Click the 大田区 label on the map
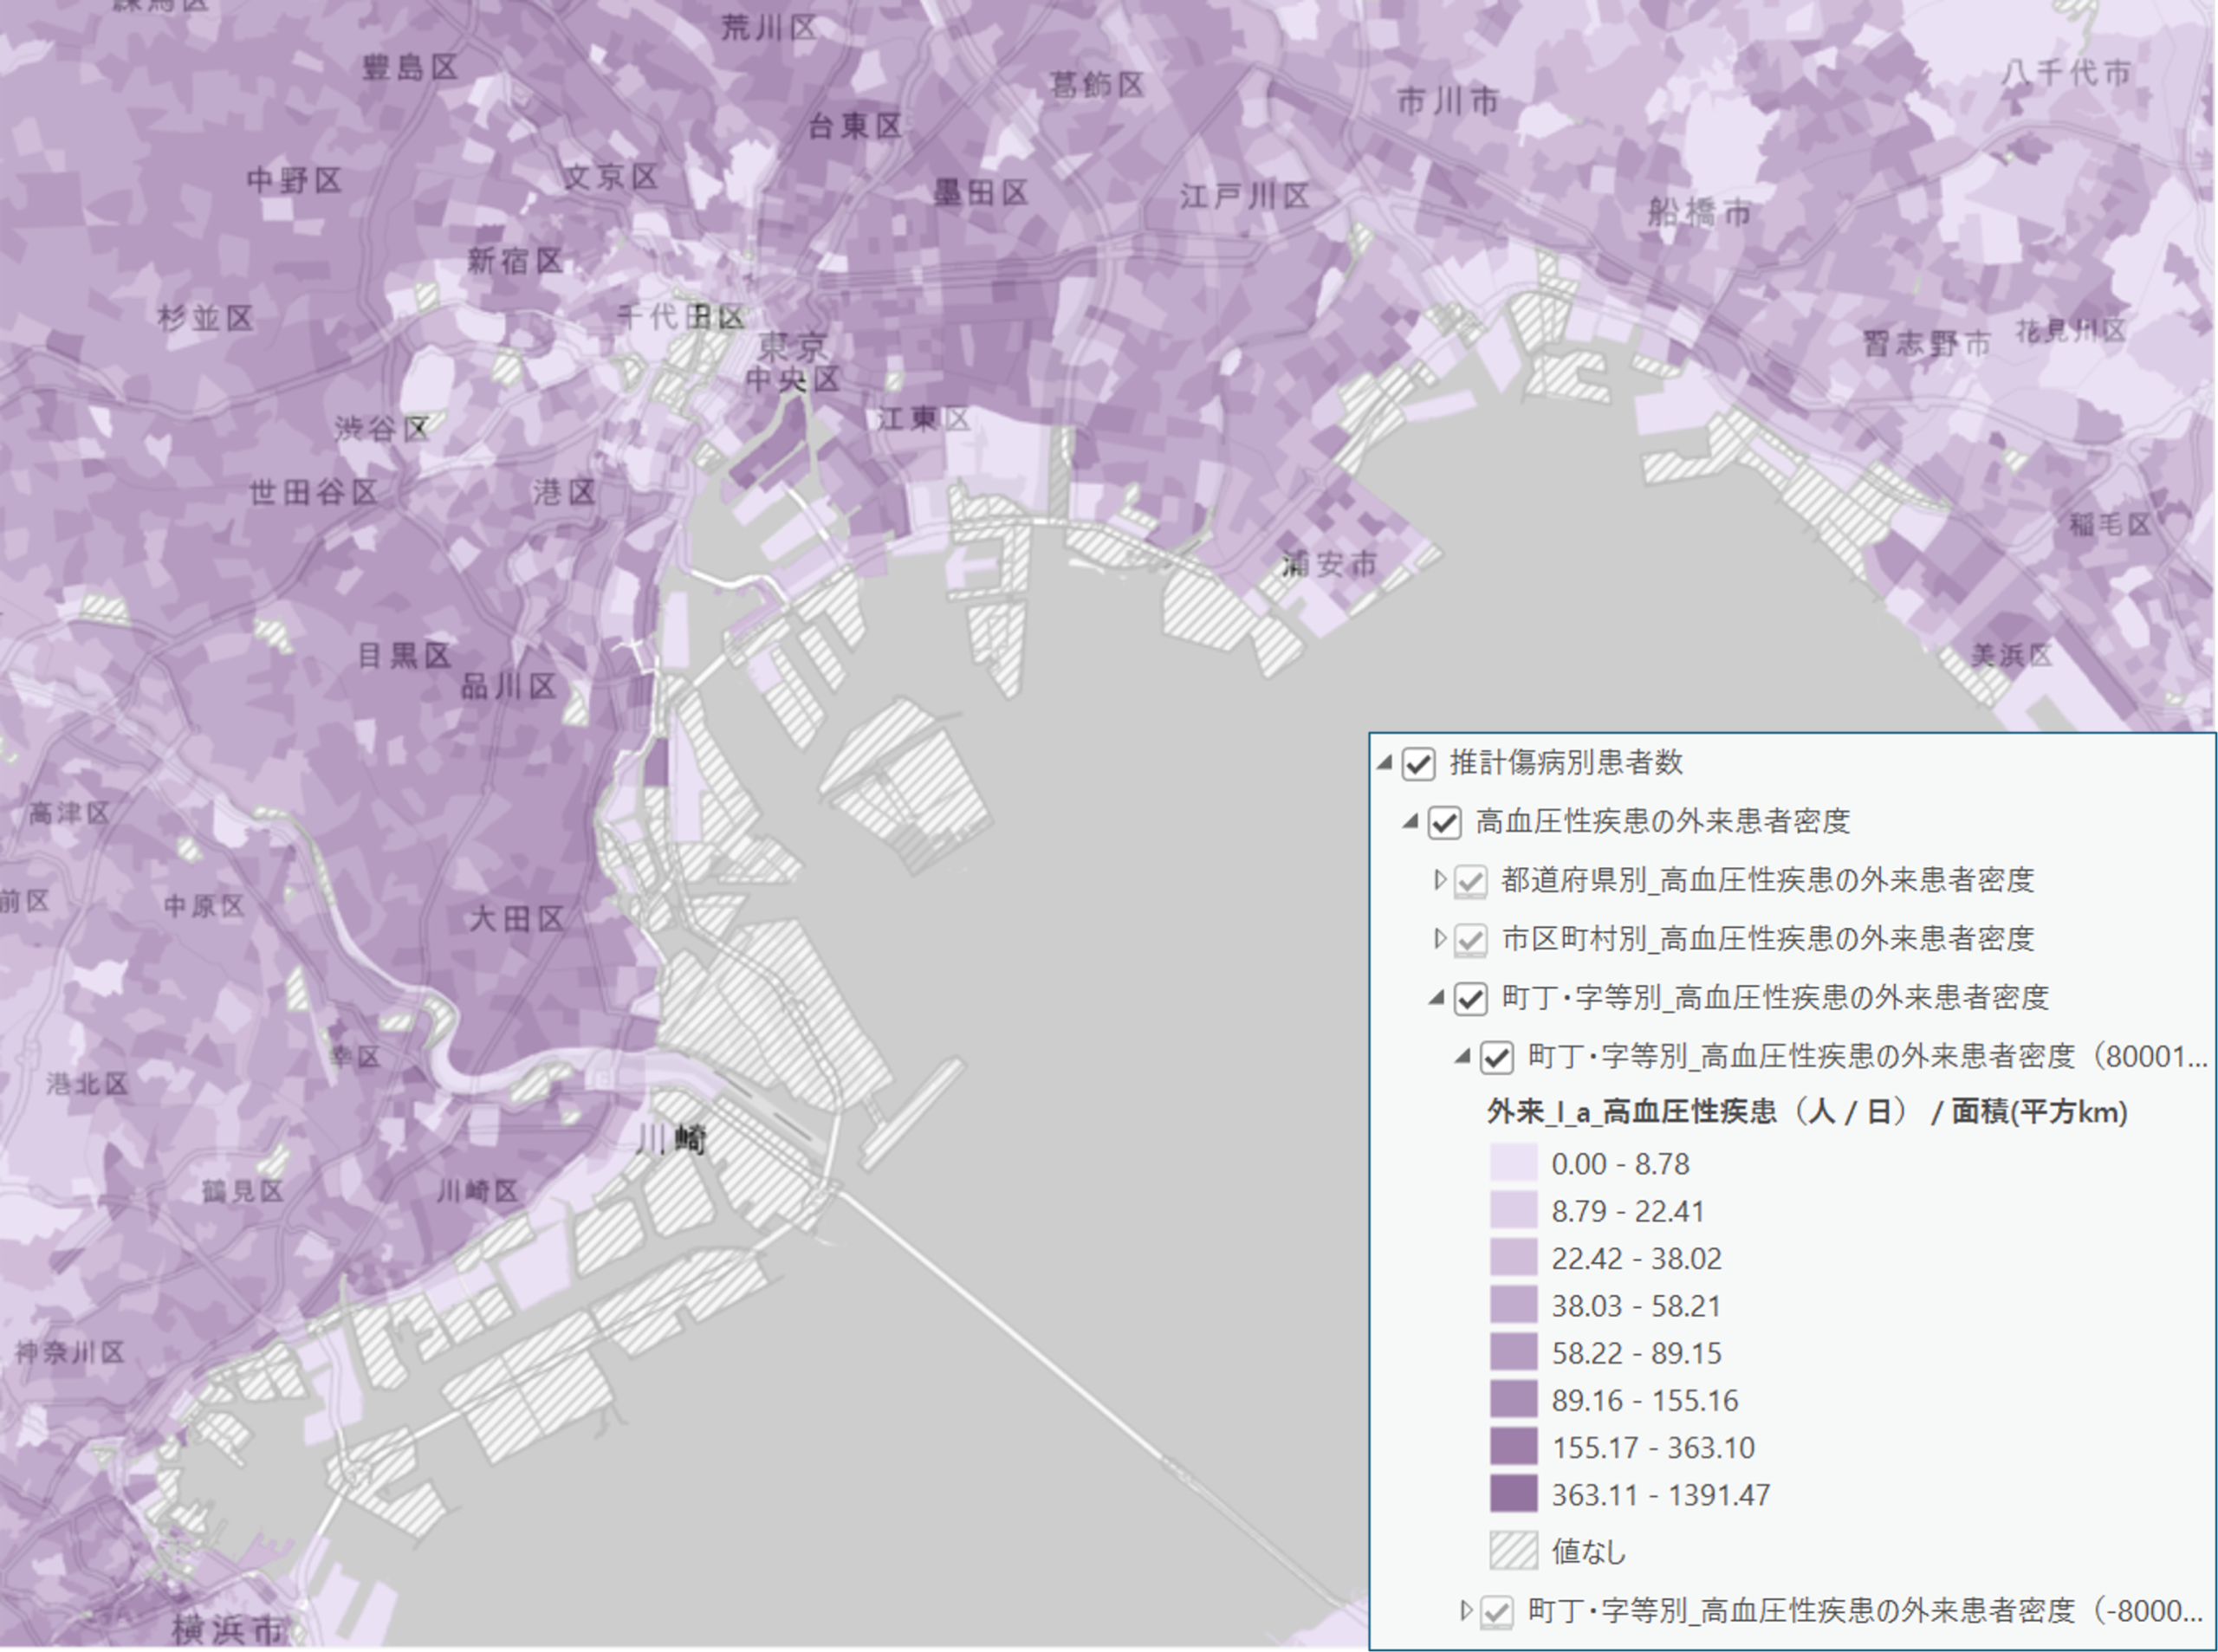The height and width of the screenshot is (1652, 2218). click(516, 919)
